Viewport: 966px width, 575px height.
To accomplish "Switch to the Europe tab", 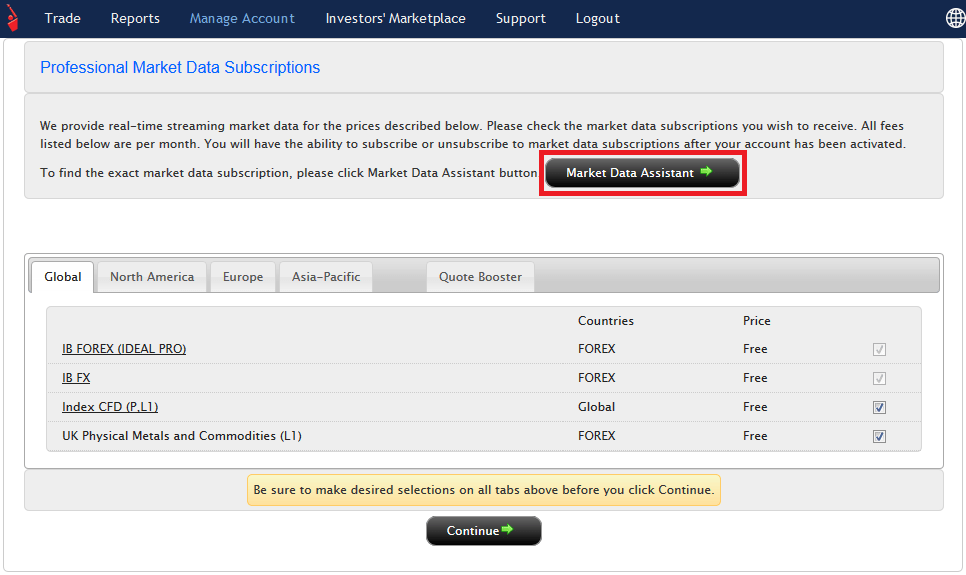I will [243, 277].
